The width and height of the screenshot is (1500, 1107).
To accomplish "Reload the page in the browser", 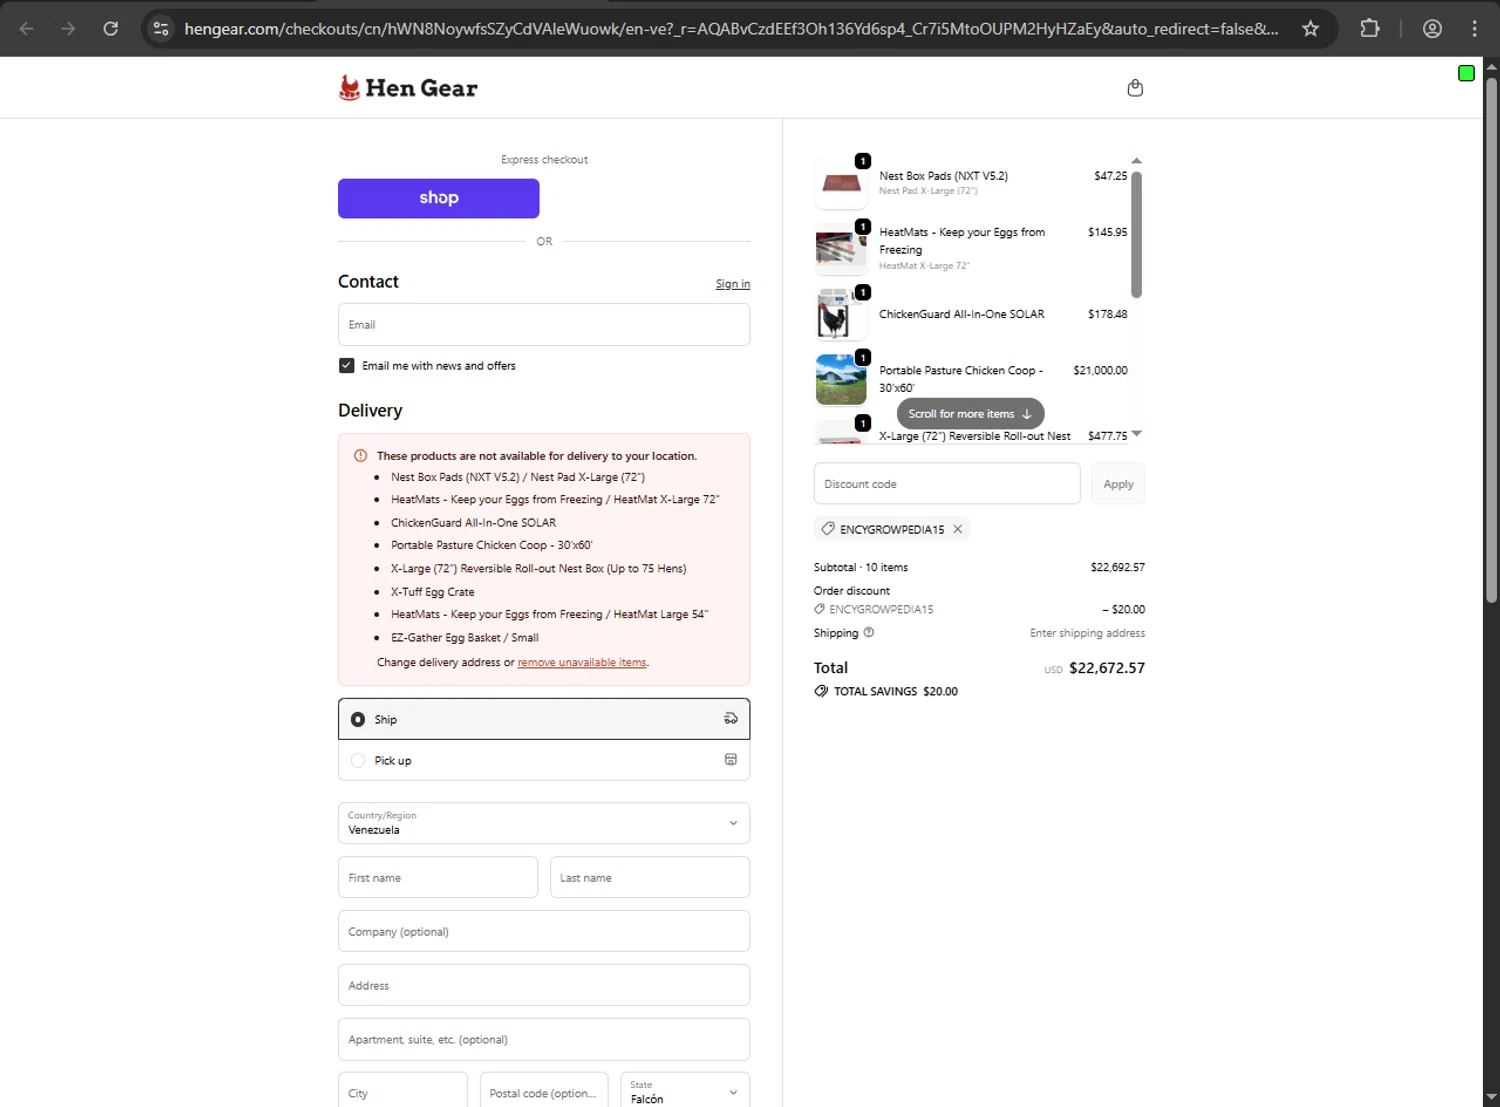I will pos(111,29).
